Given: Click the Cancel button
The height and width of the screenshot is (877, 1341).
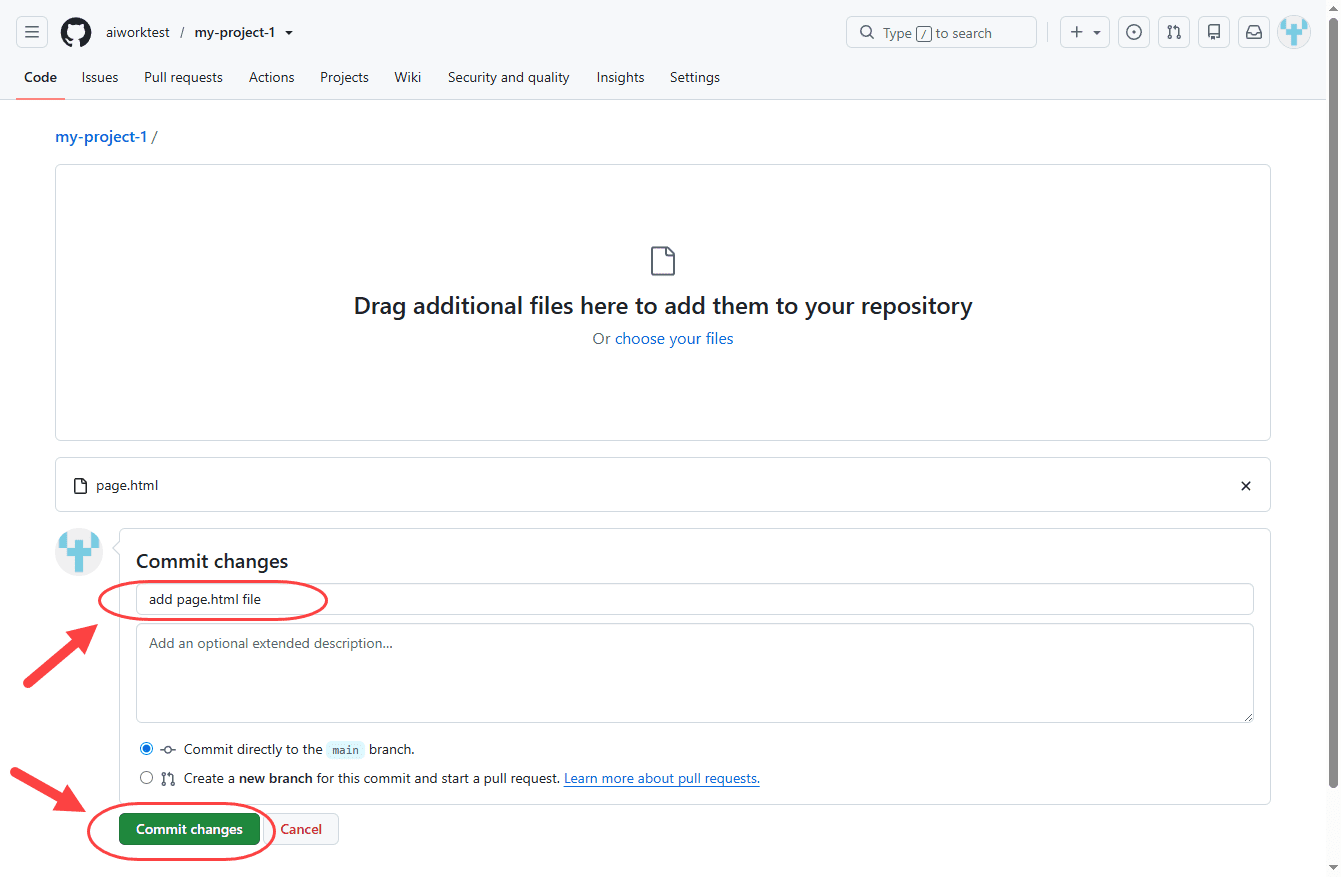Looking at the screenshot, I should click(301, 829).
